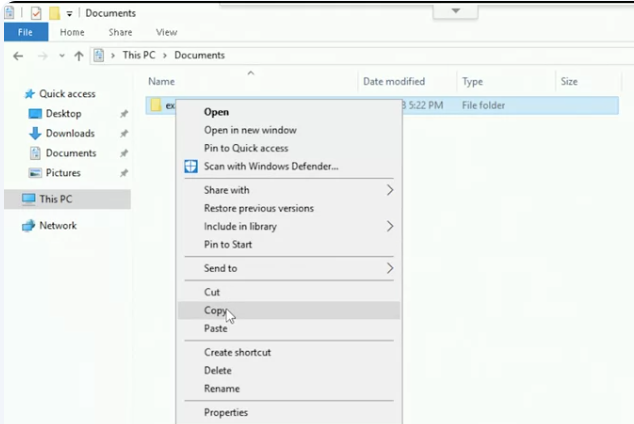Click the pin icon next to Pictures
634x424 pixels.
(124, 173)
